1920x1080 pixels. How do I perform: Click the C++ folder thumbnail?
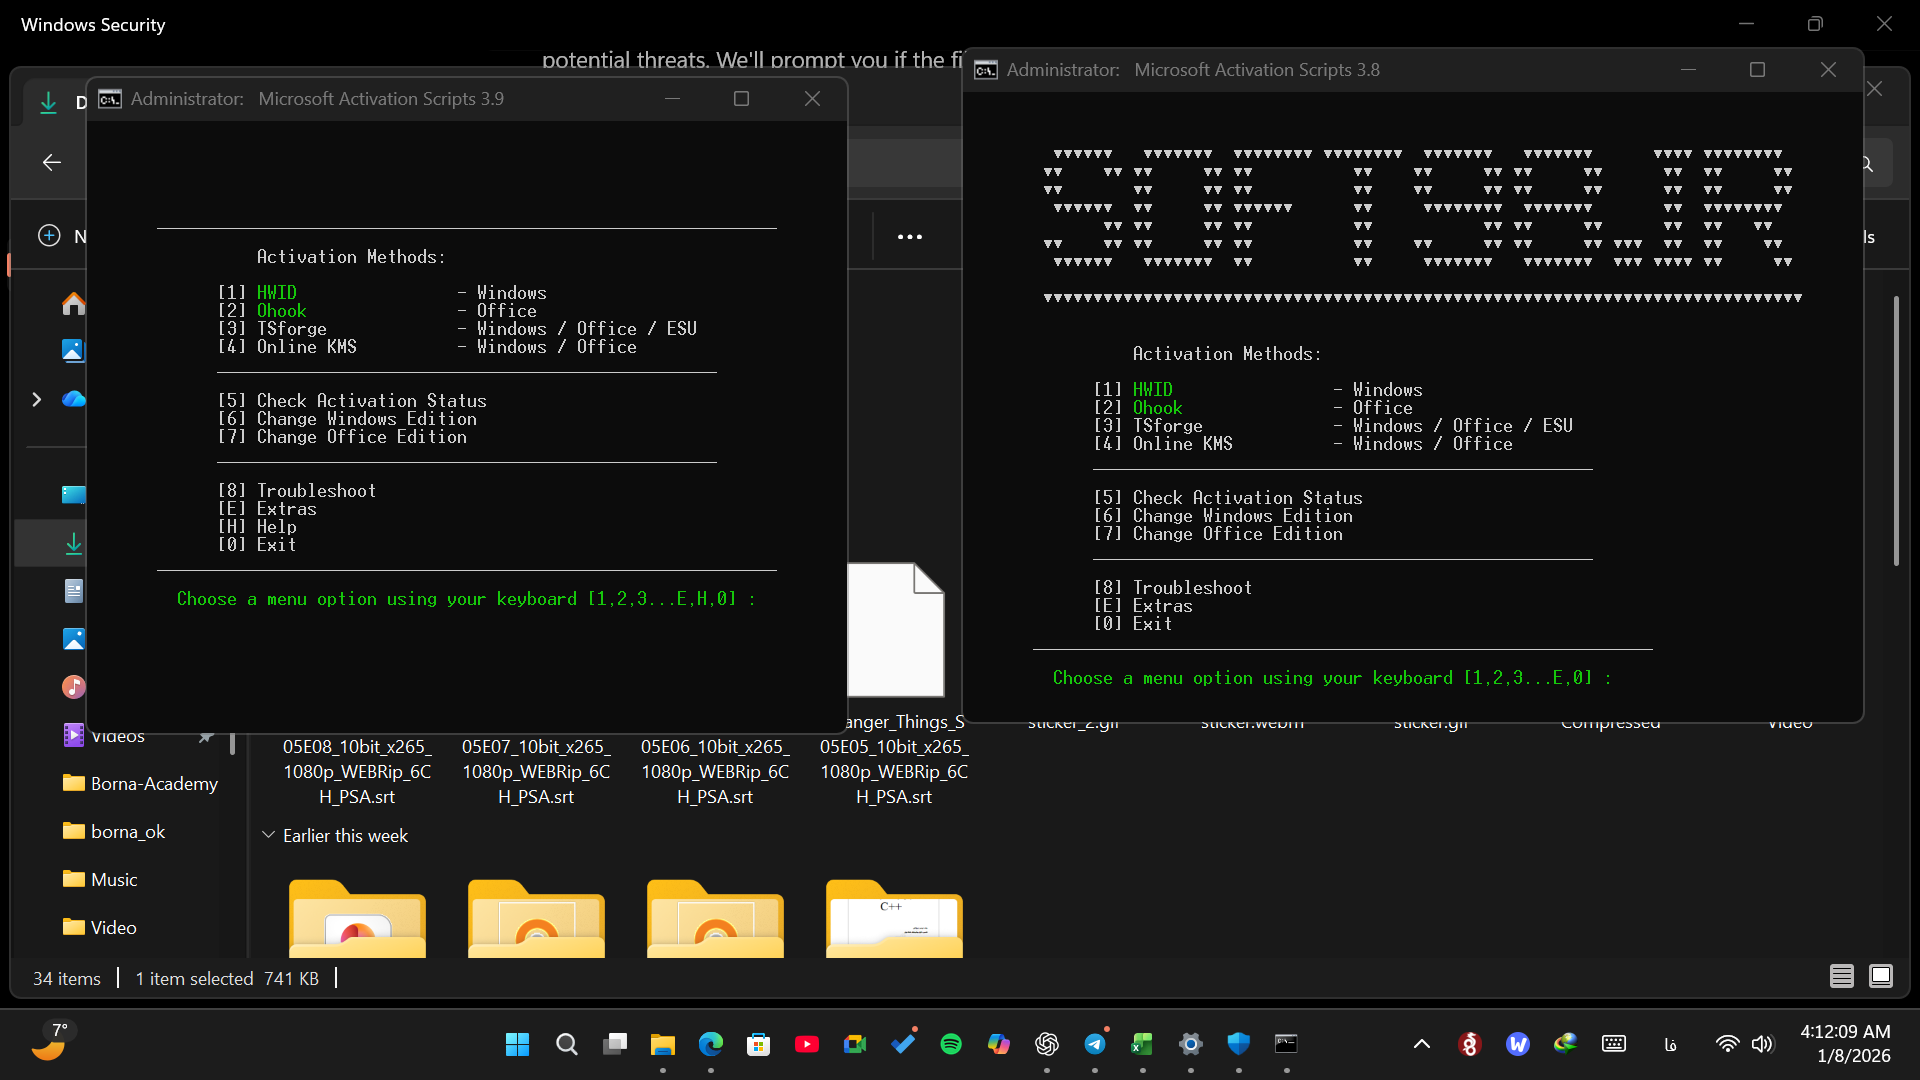coord(894,918)
